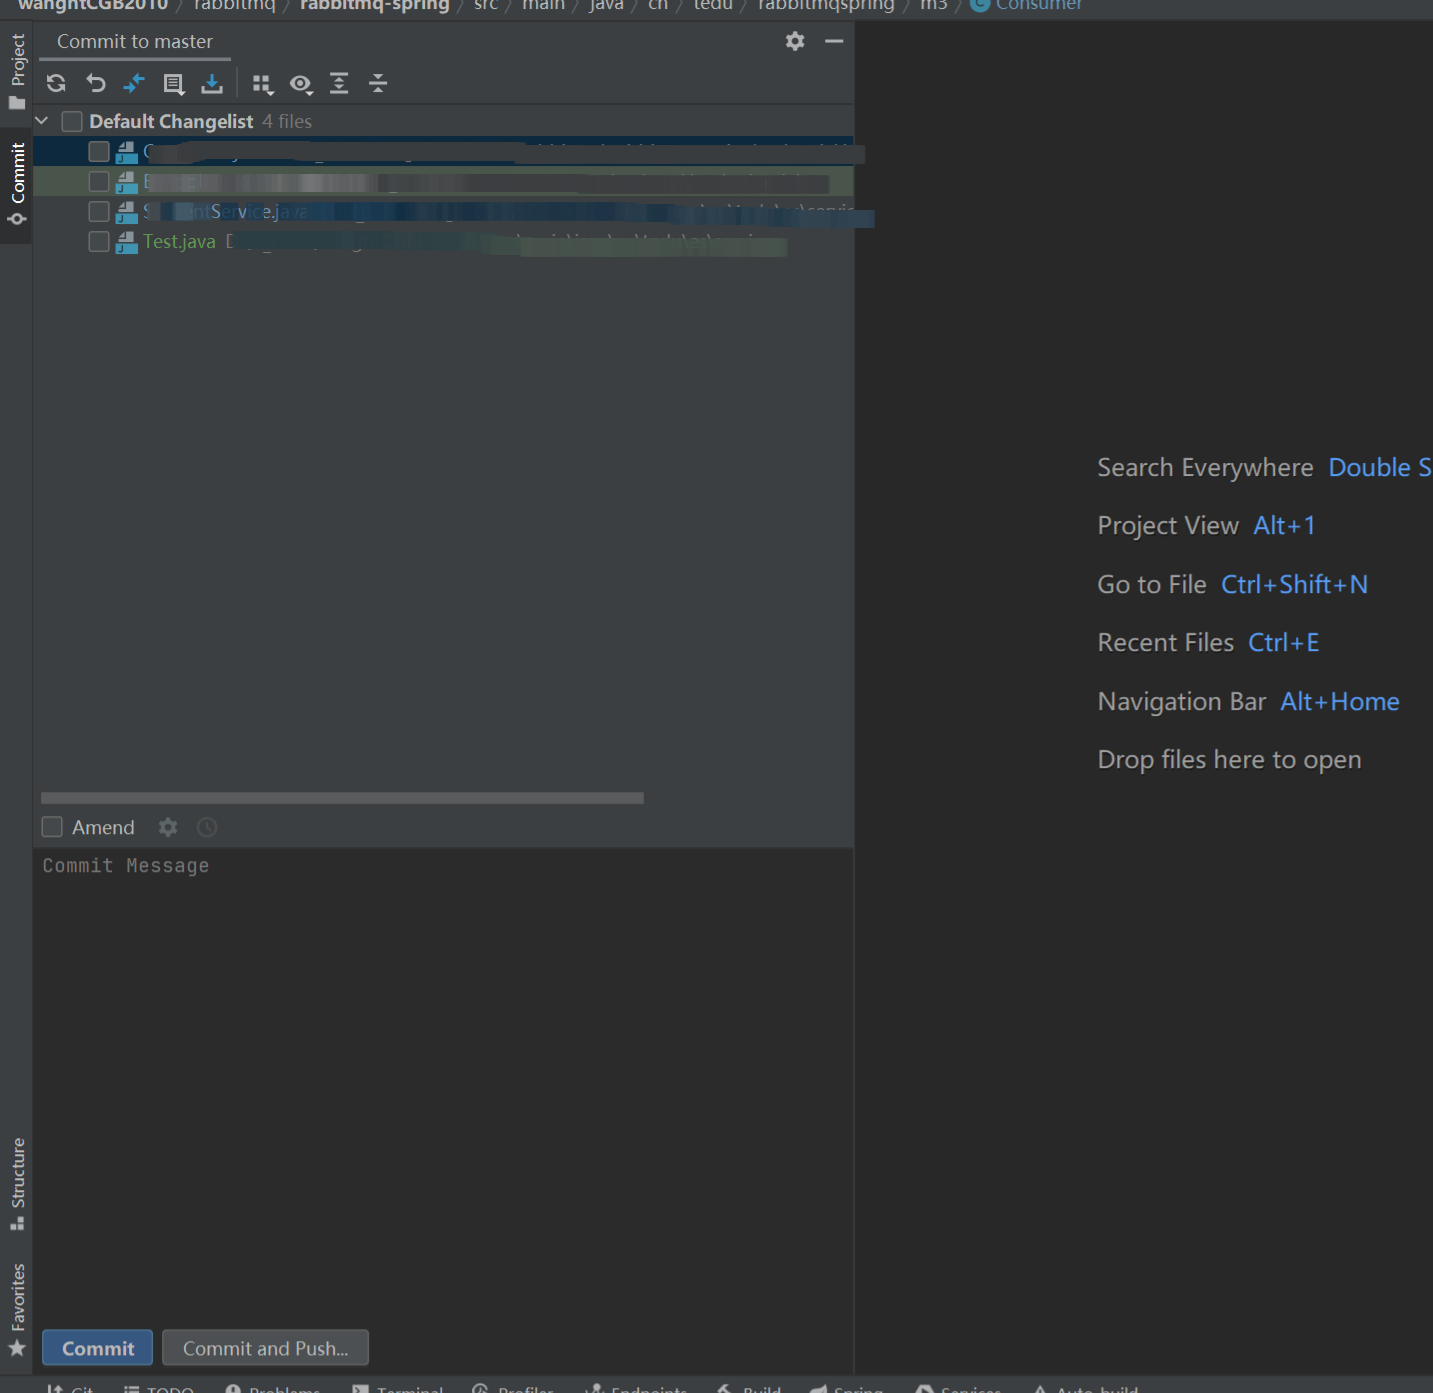Image resolution: width=1433 pixels, height=1393 pixels.
Task: Click the Go to File hint text
Action: [x=1152, y=584]
